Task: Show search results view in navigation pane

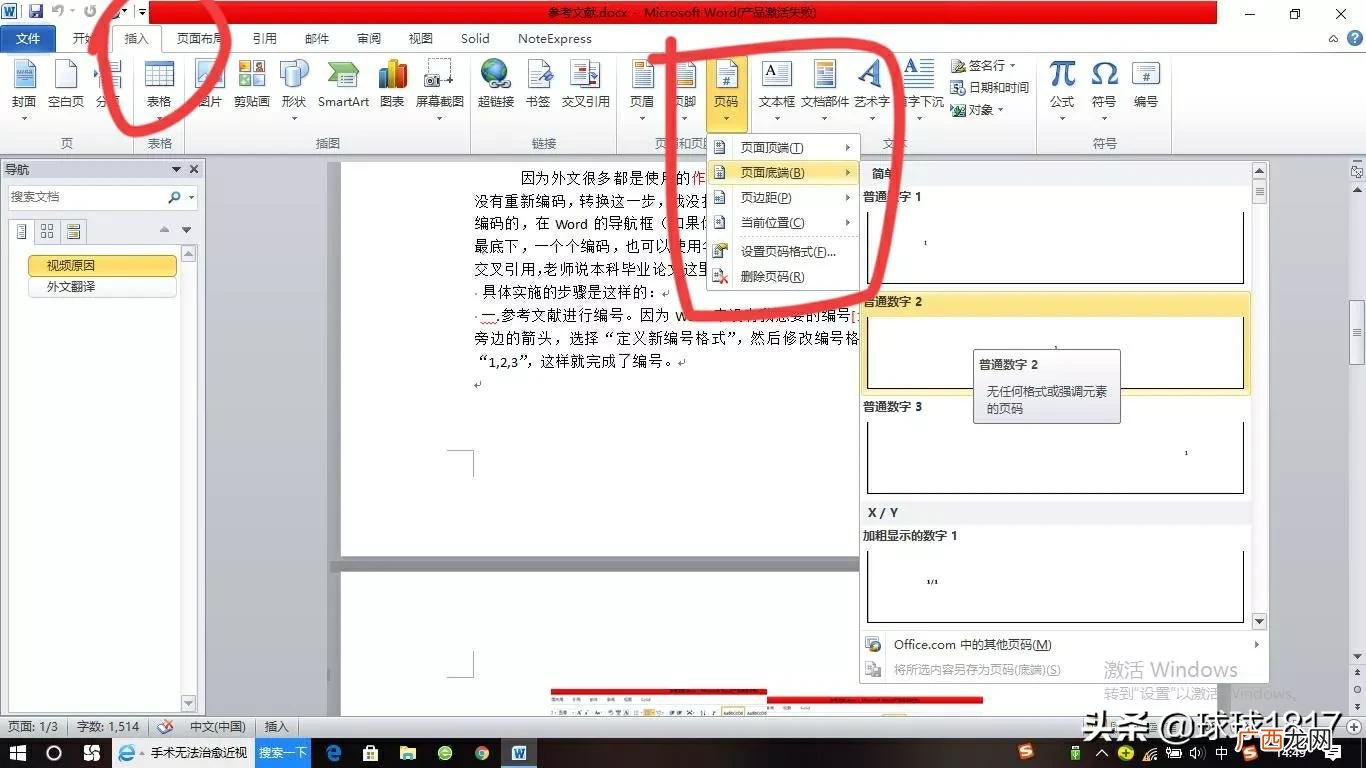Action: (x=72, y=232)
